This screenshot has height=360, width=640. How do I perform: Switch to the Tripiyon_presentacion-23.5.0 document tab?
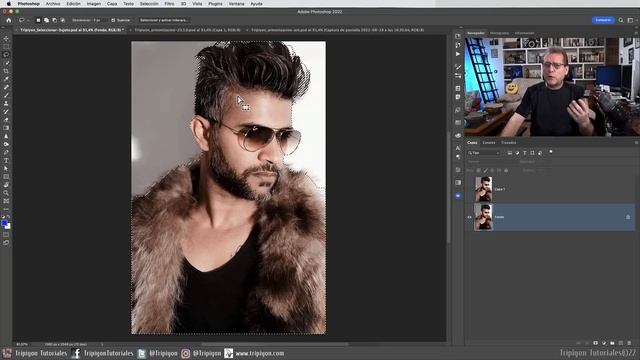(x=187, y=30)
